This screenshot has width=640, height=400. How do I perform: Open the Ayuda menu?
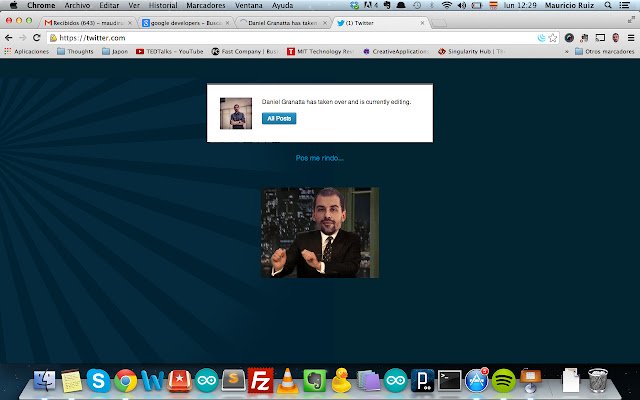[x=282, y=5]
